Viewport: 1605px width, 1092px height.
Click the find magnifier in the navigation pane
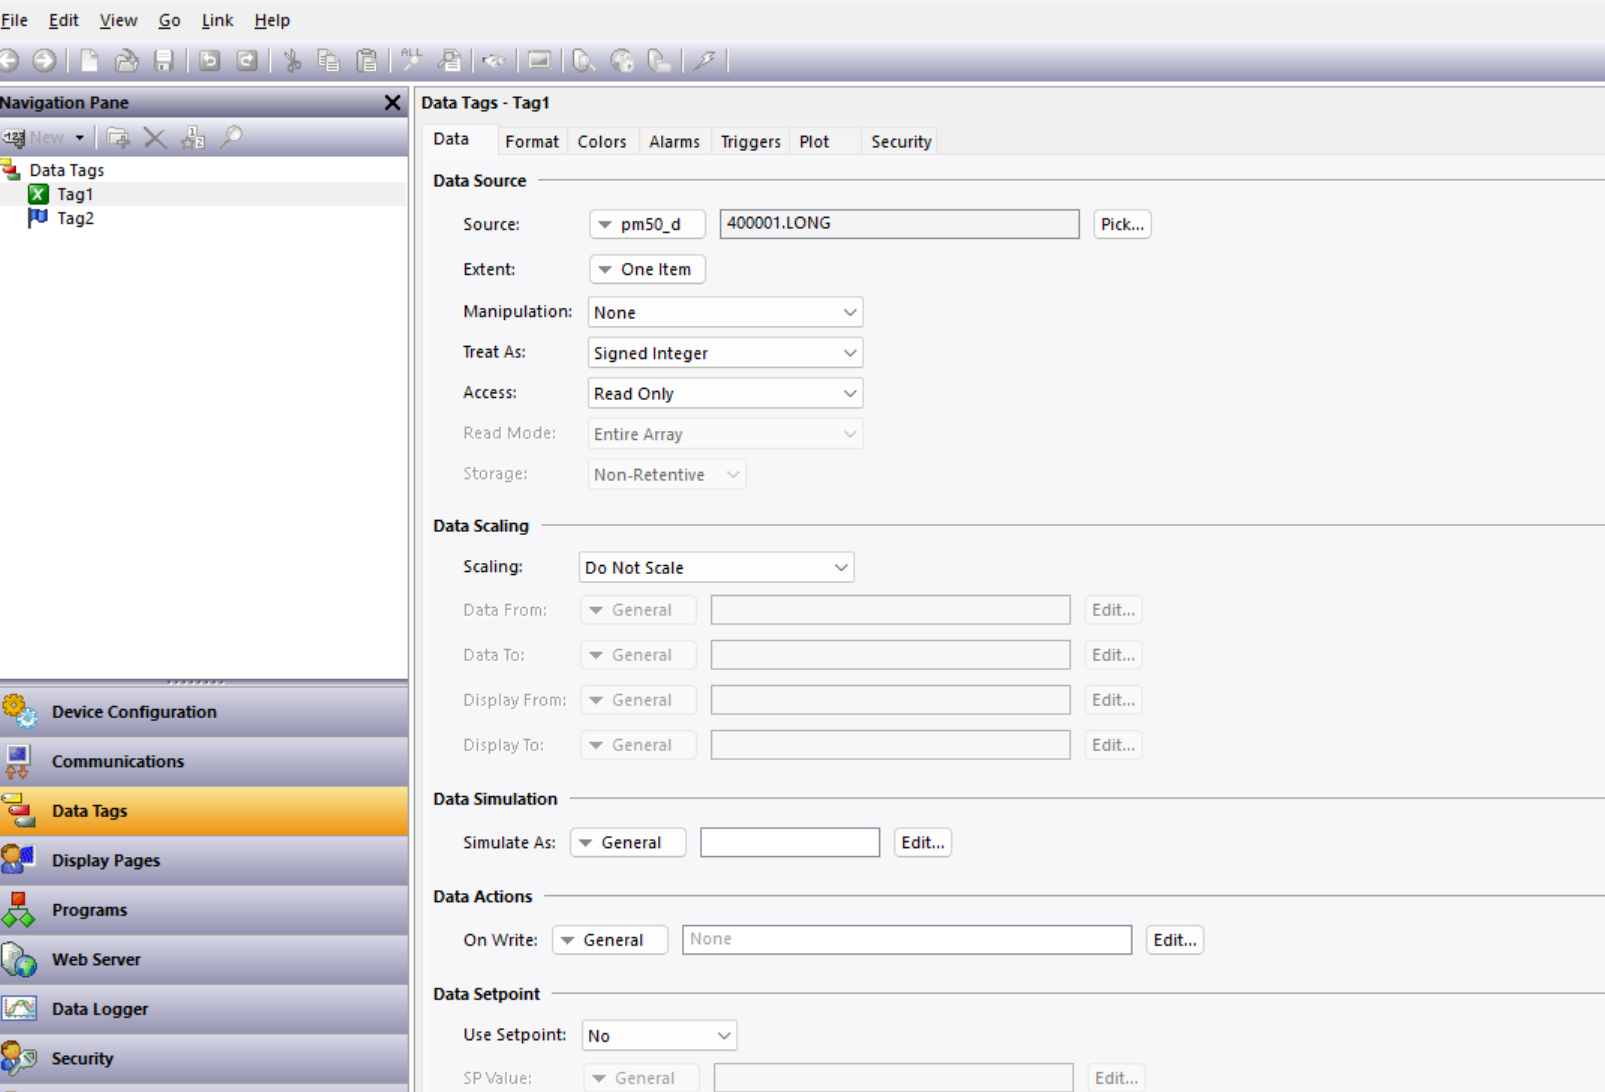click(x=231, y=138)
